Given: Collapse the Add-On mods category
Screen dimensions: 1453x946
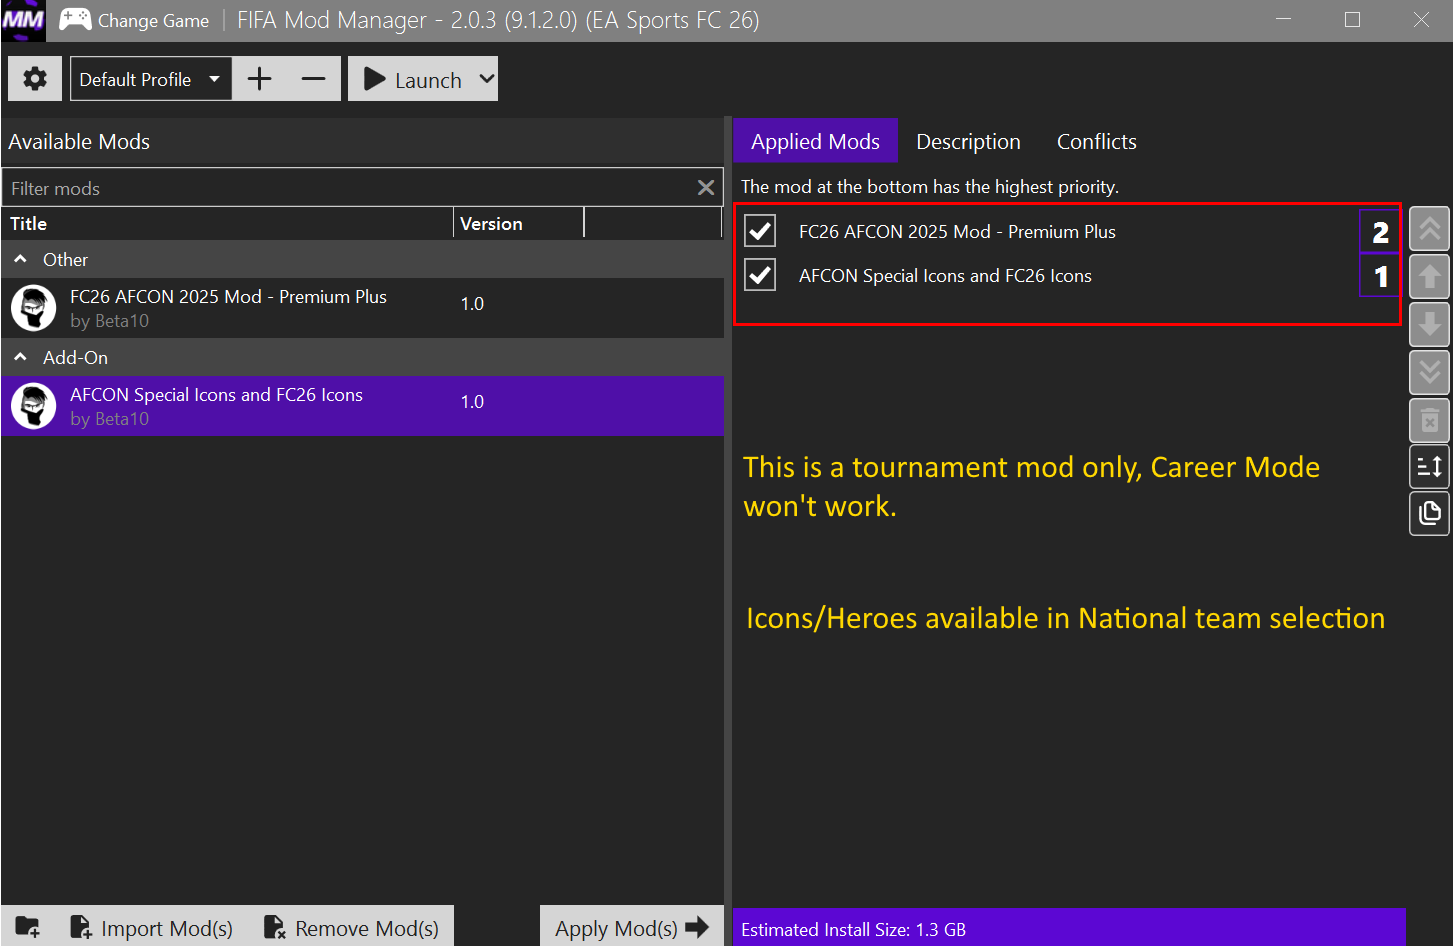Looking at the screenshot, I should (x=20, y=357).
